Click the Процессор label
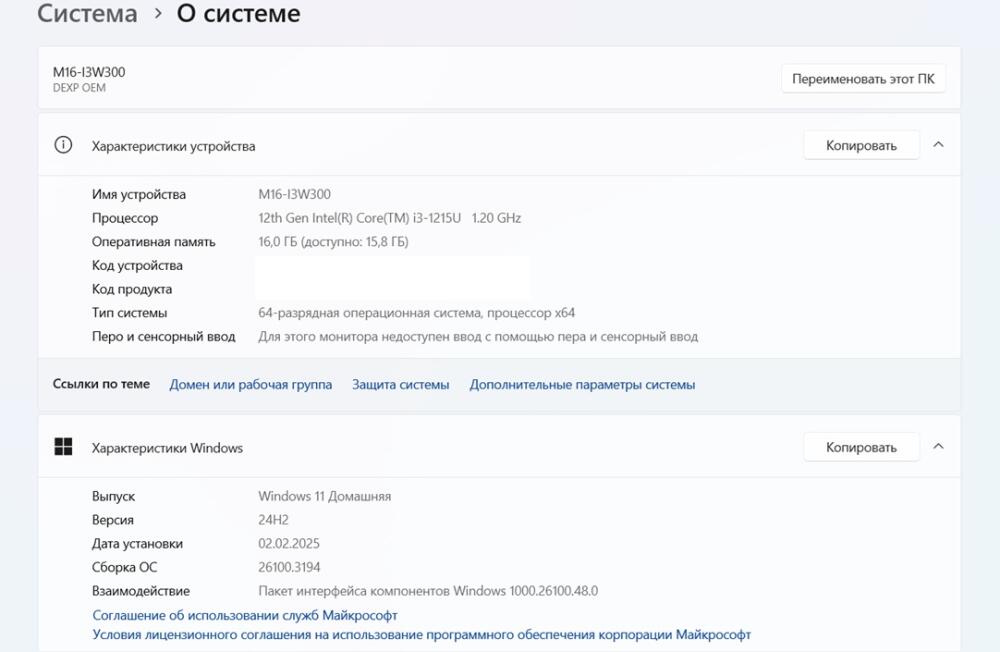1000x652 pixels. [125, 218]
